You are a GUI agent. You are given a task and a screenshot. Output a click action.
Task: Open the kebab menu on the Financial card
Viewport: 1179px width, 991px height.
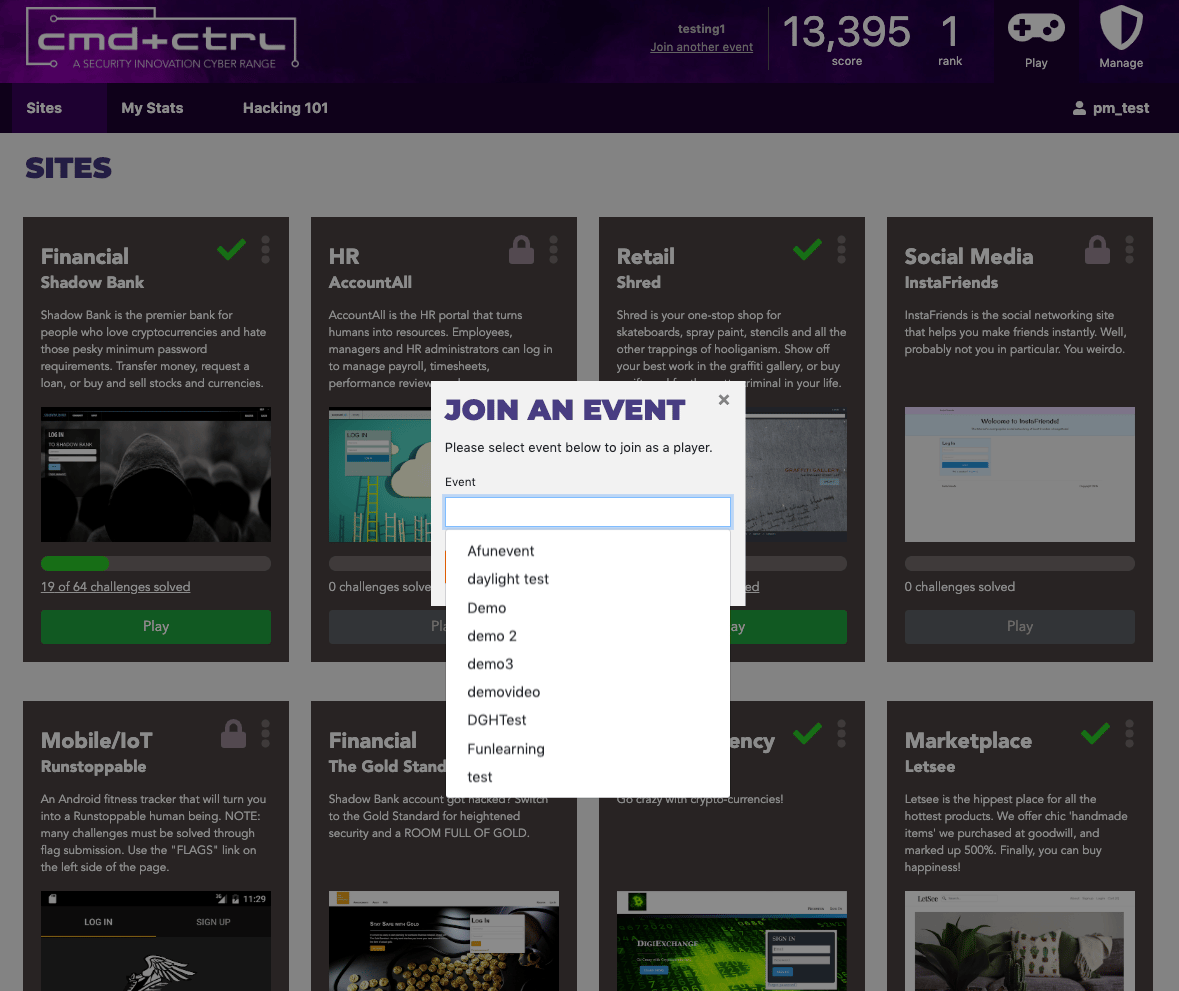pos(265,250)
